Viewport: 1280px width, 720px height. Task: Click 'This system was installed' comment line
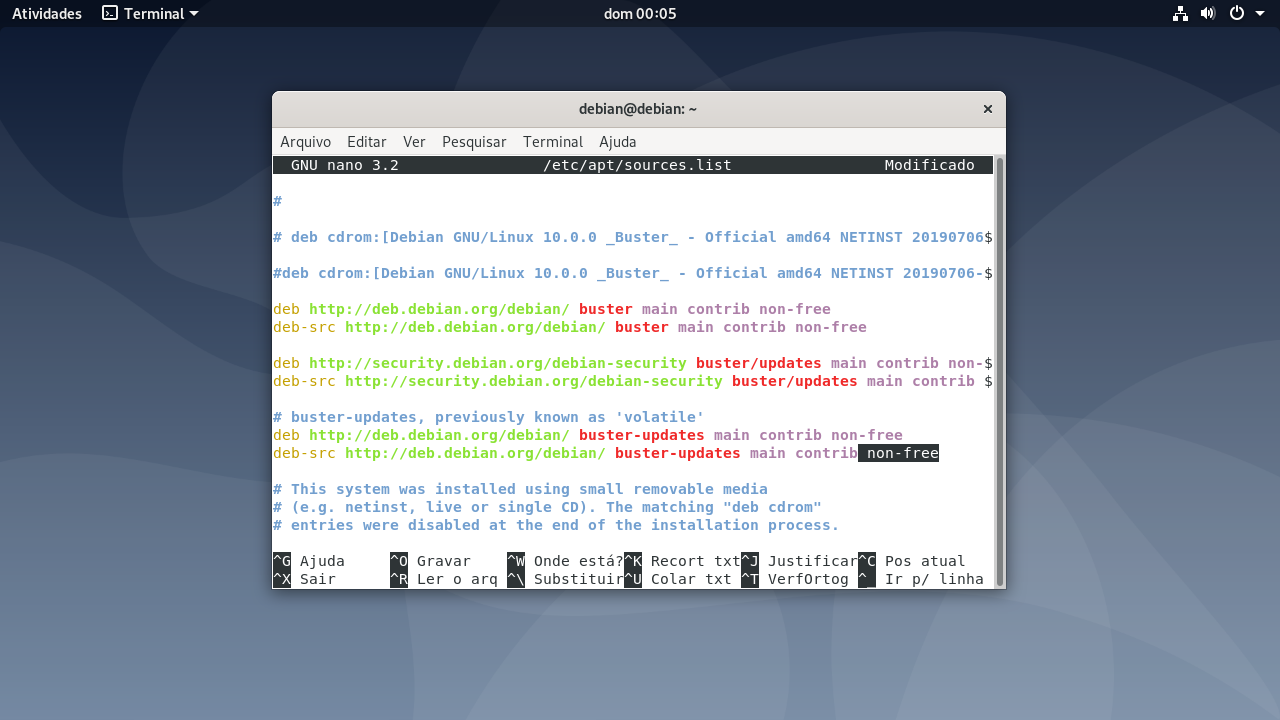point(520,489)
